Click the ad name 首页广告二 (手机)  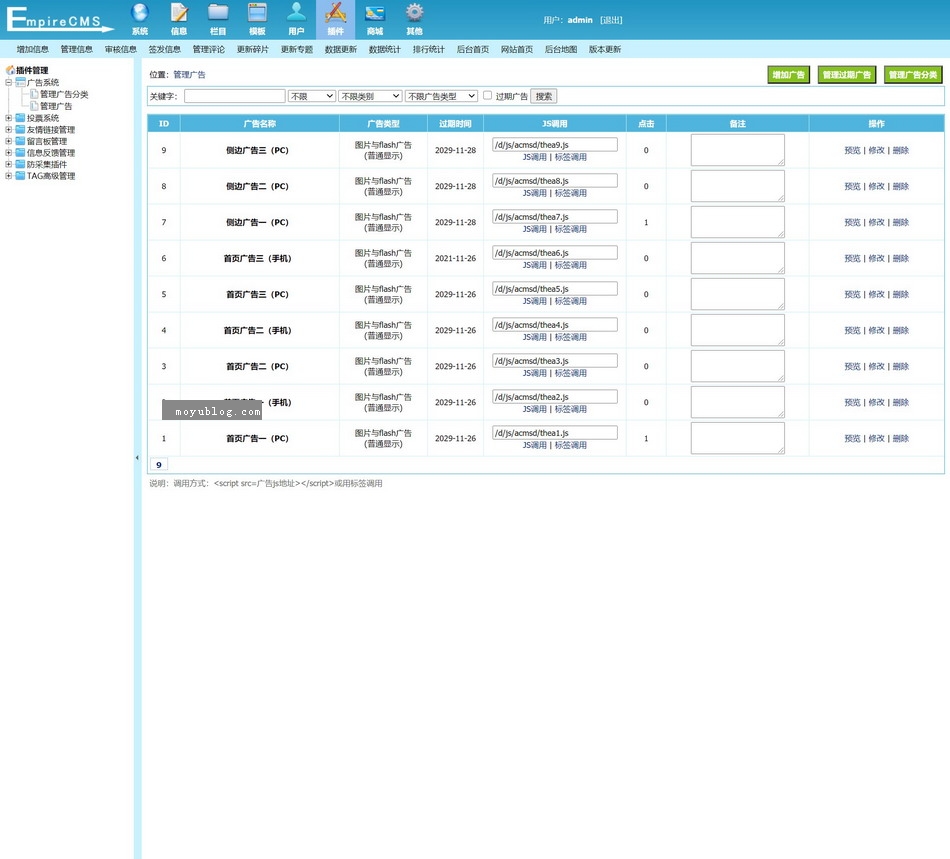coord(257,330)
